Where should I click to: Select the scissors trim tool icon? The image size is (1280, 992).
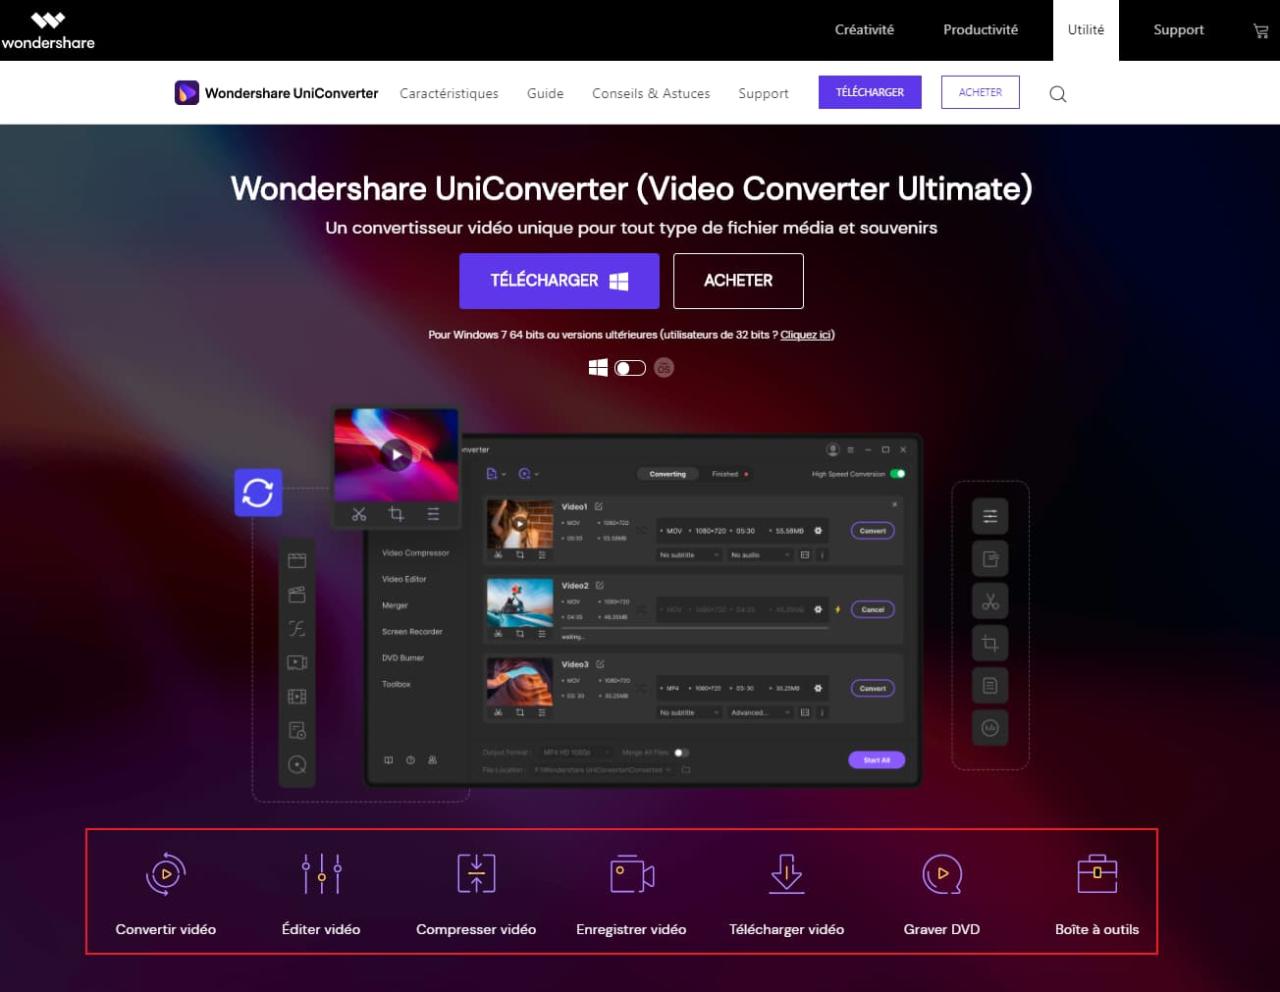coord(359,514)
